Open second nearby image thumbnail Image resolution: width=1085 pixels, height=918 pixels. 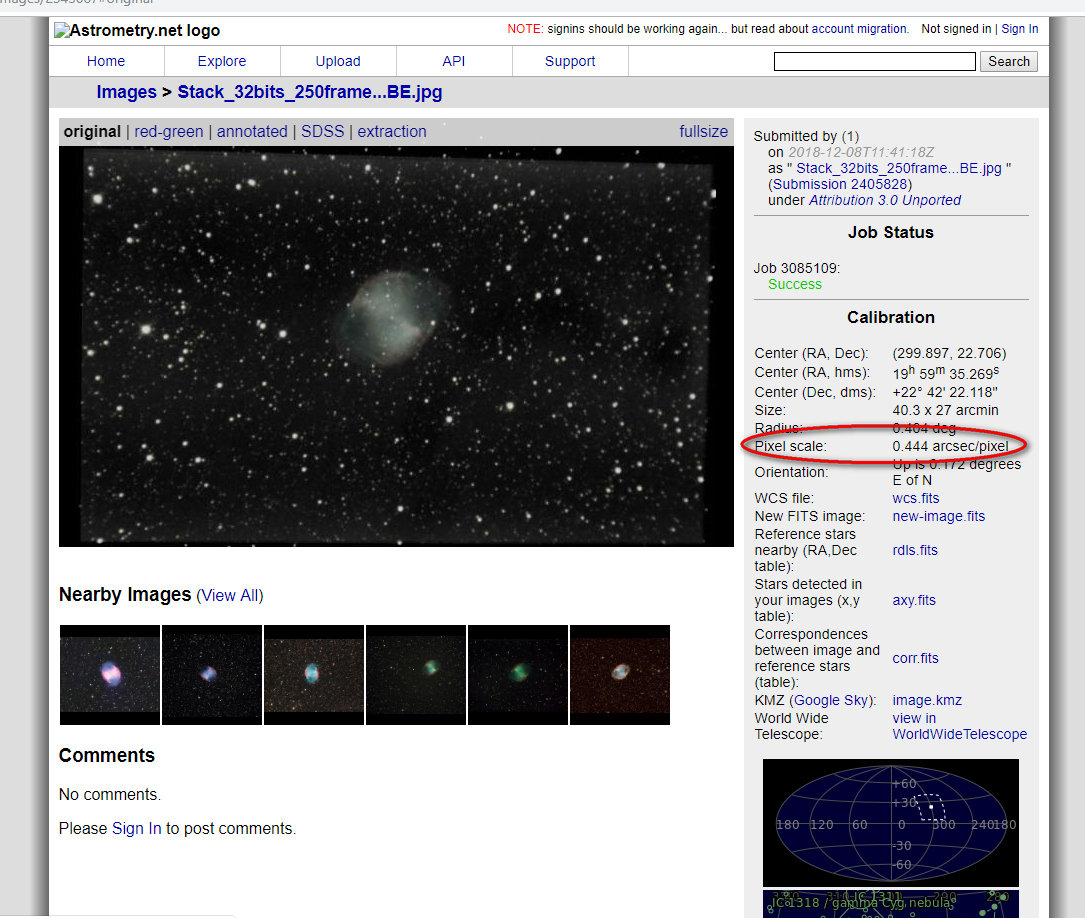pos(212,674)
